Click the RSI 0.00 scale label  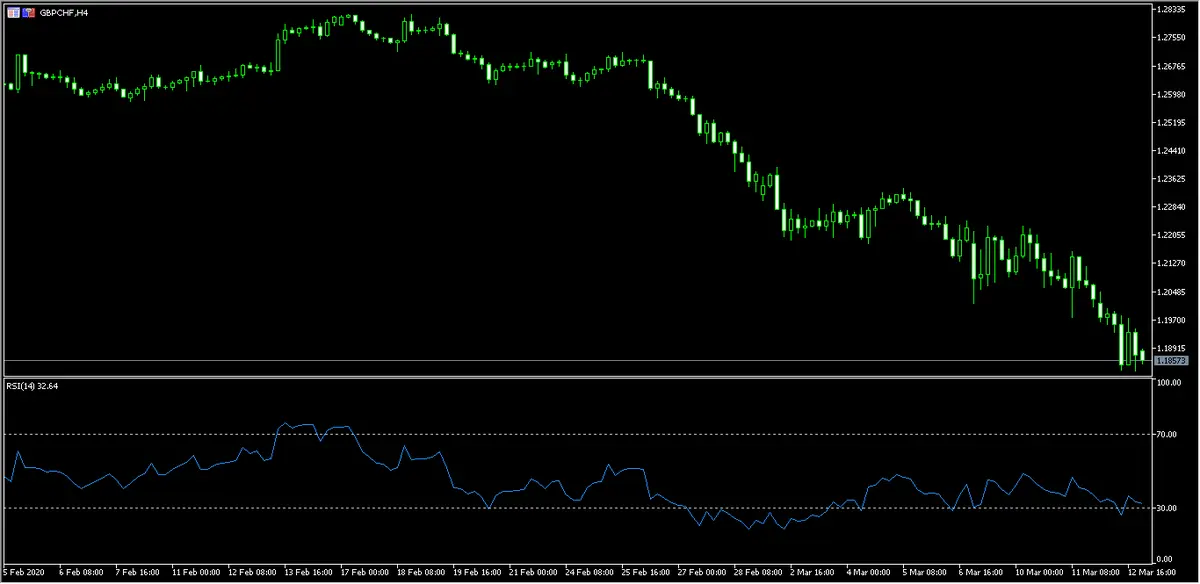(1163, 558)
